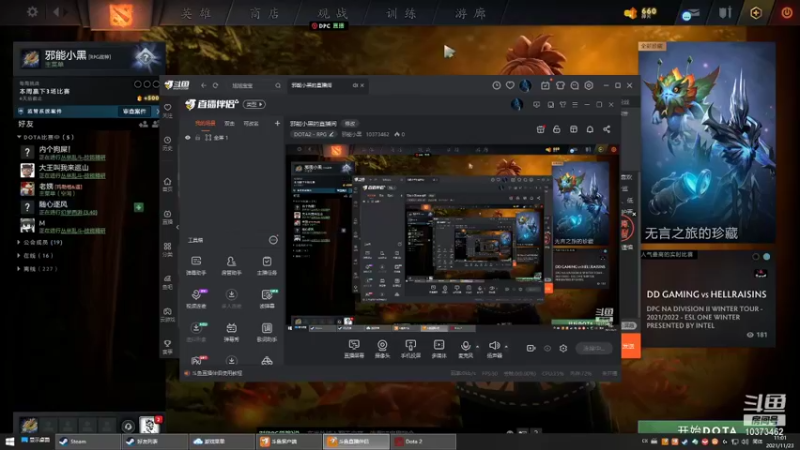Screen dimensions: 800x450
Task: Open Dota mail chat icon top right
Action: pos(690,14)
